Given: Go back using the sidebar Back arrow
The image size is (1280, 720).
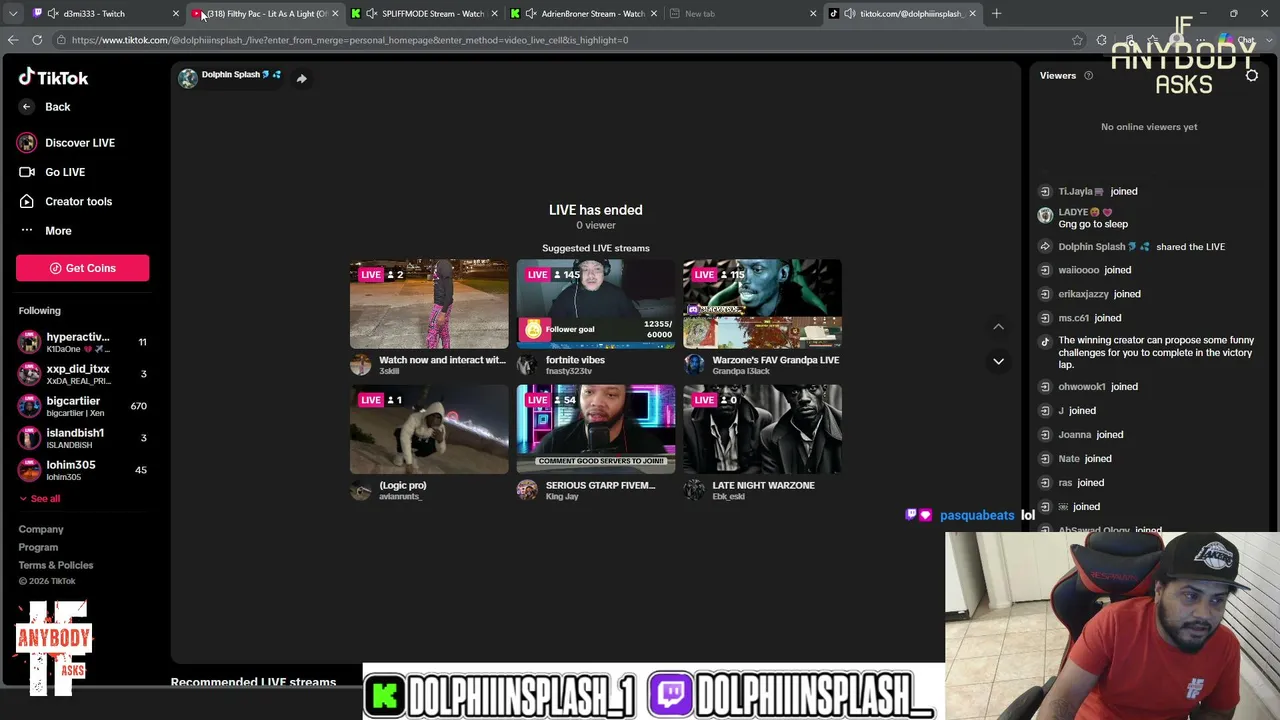Looking at the screenshot, I should tap(27, 107).
